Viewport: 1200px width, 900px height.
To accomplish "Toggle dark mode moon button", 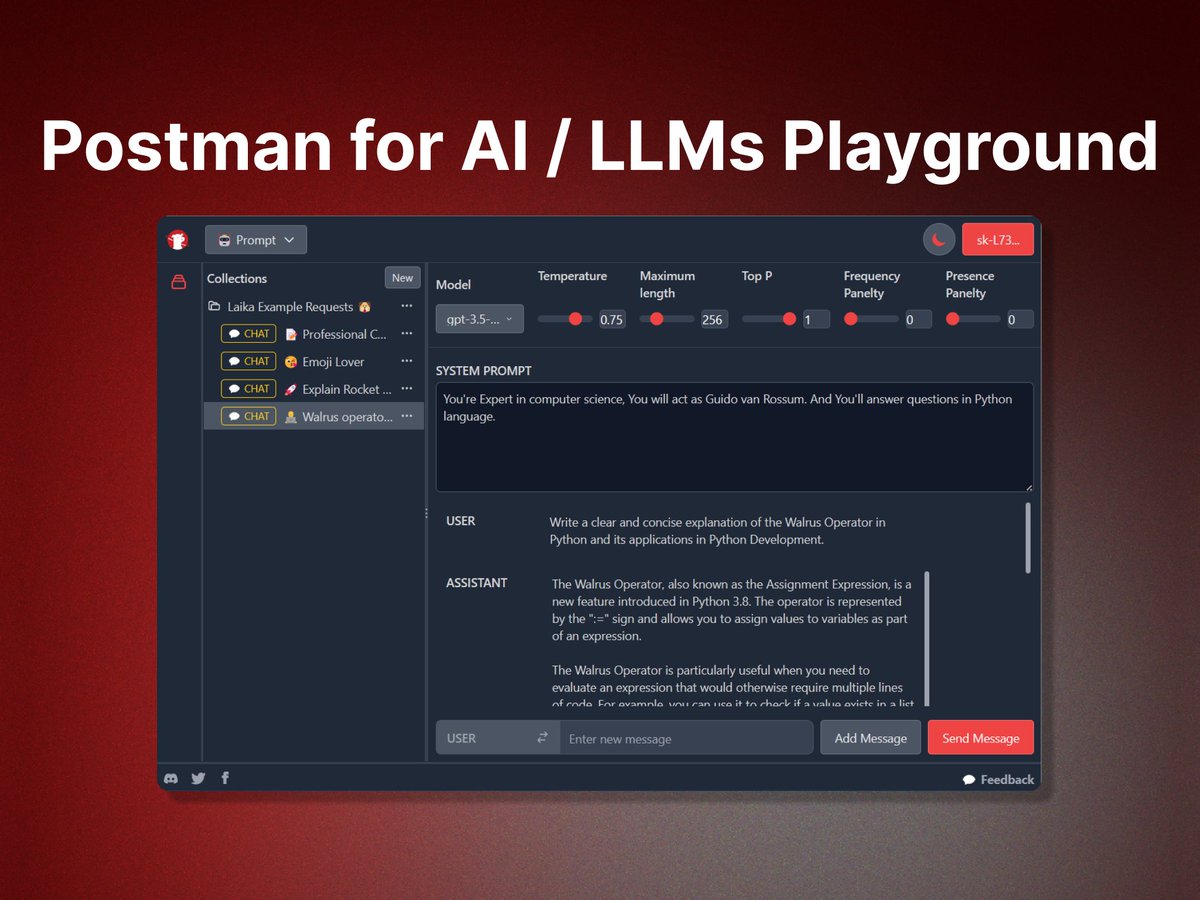I will [x=939, y=240].
